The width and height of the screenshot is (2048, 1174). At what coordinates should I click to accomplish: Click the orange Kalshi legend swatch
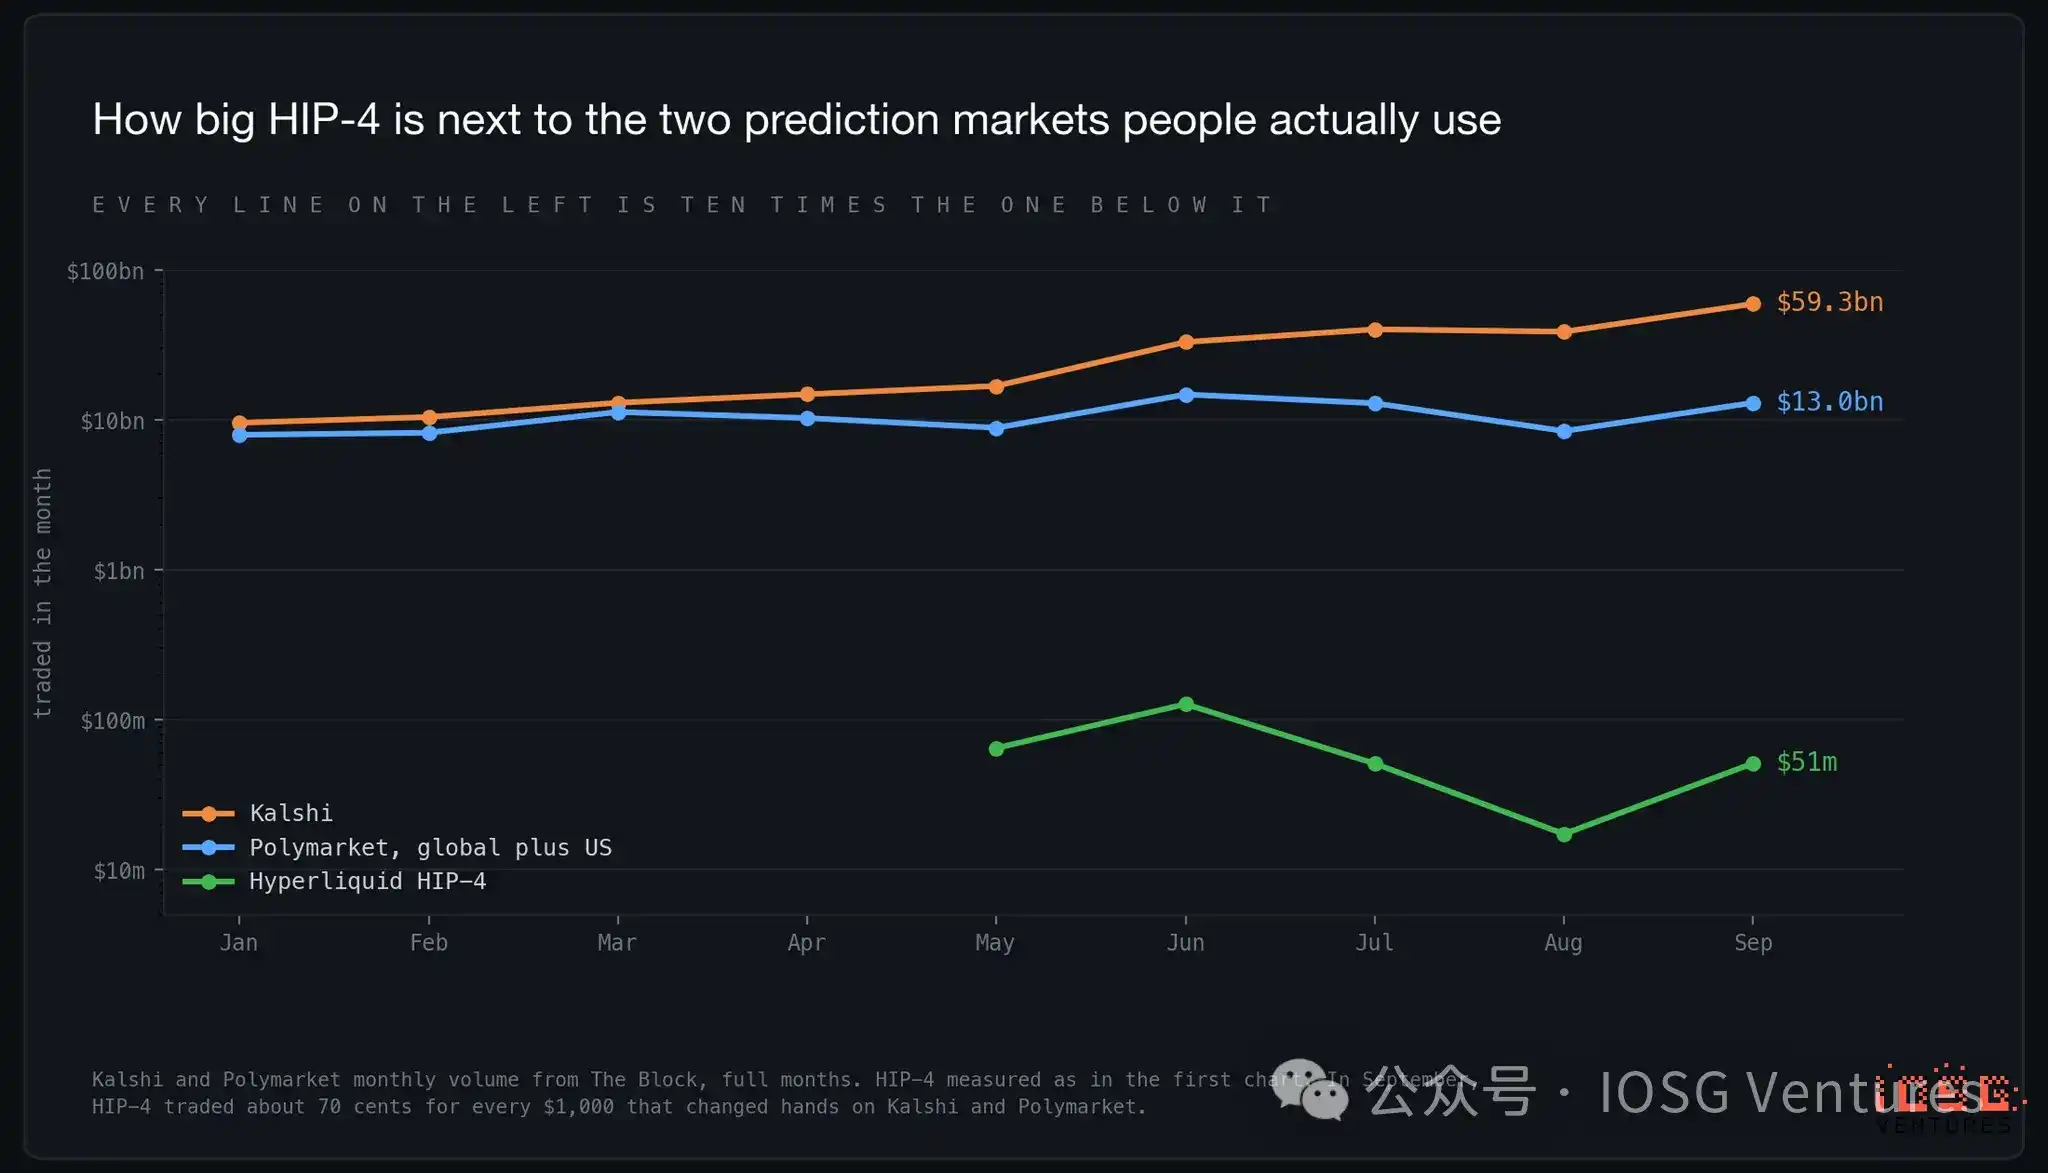pos(209,814)
